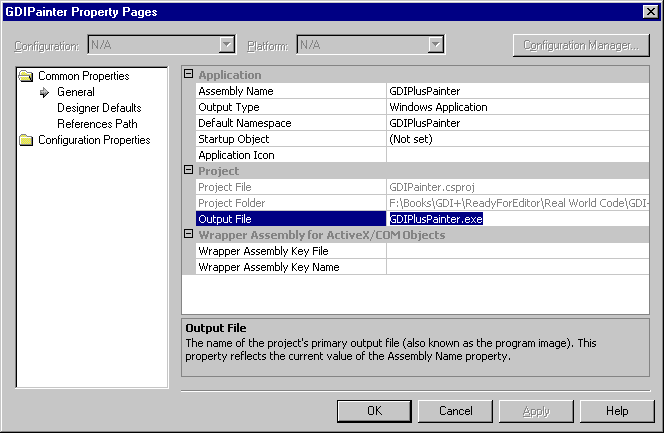Click the Project category header text
664x433 pixels.
click(x=219, y=171)
